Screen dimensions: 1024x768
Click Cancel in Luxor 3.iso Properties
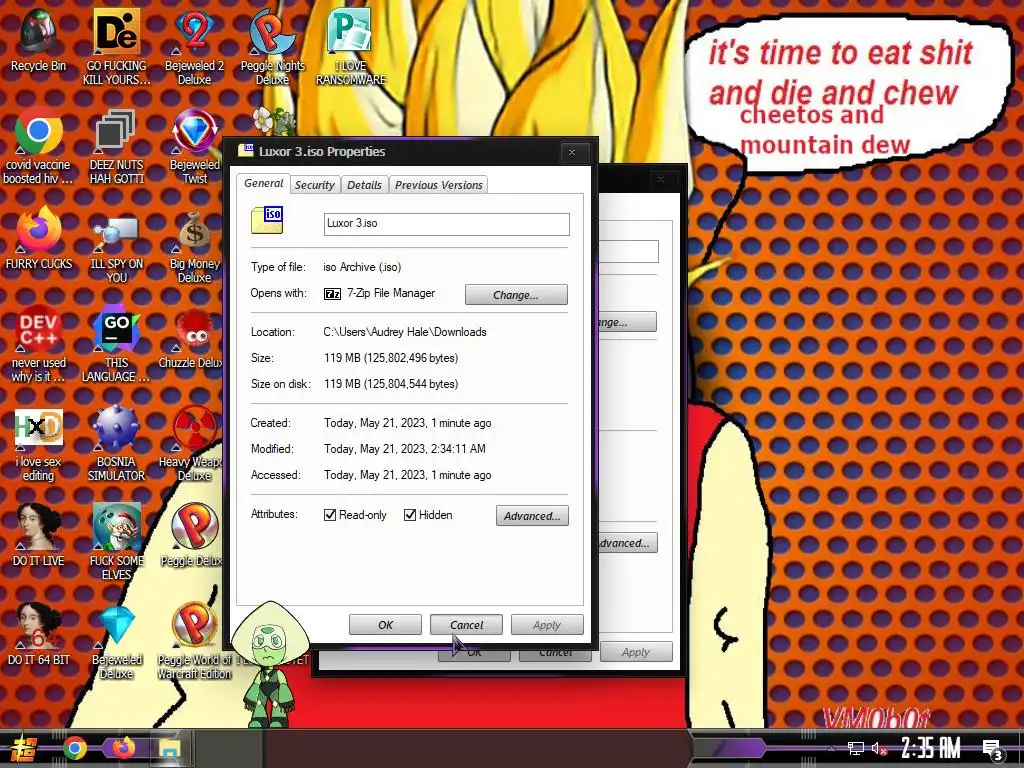pos(466,625)
